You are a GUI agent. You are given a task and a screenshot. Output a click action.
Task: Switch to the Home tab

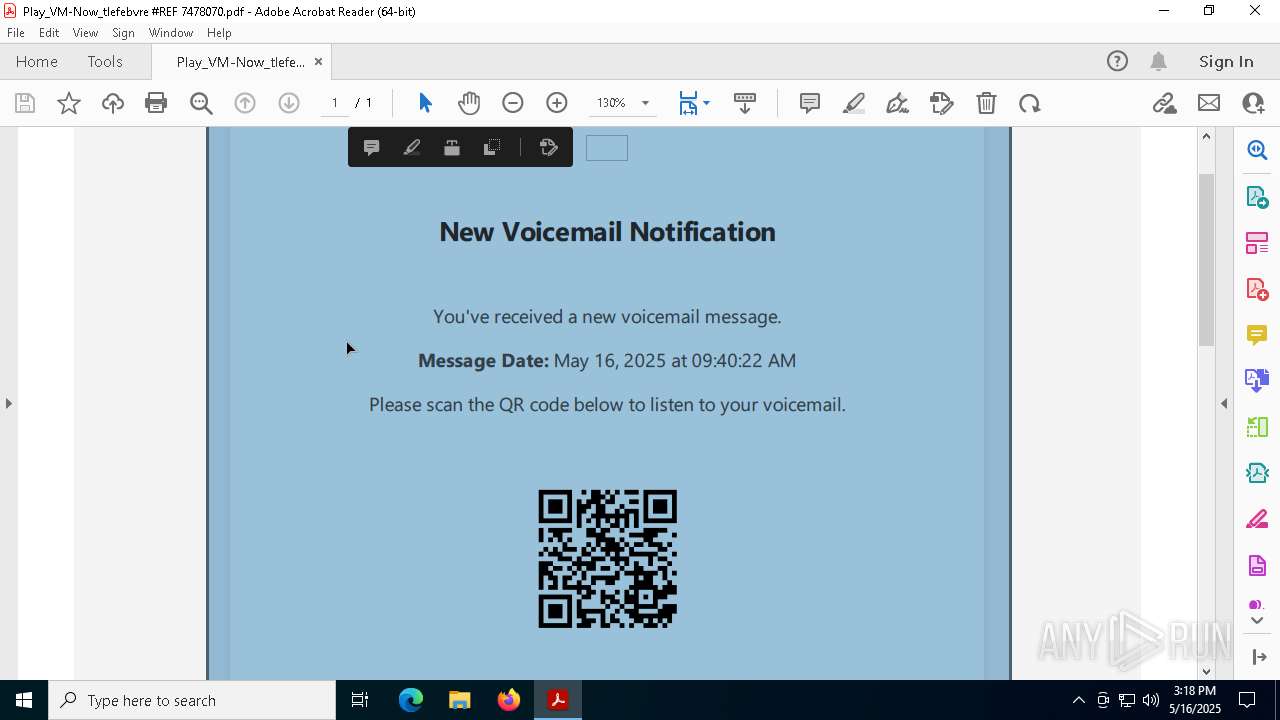click(x=37, y=61)
